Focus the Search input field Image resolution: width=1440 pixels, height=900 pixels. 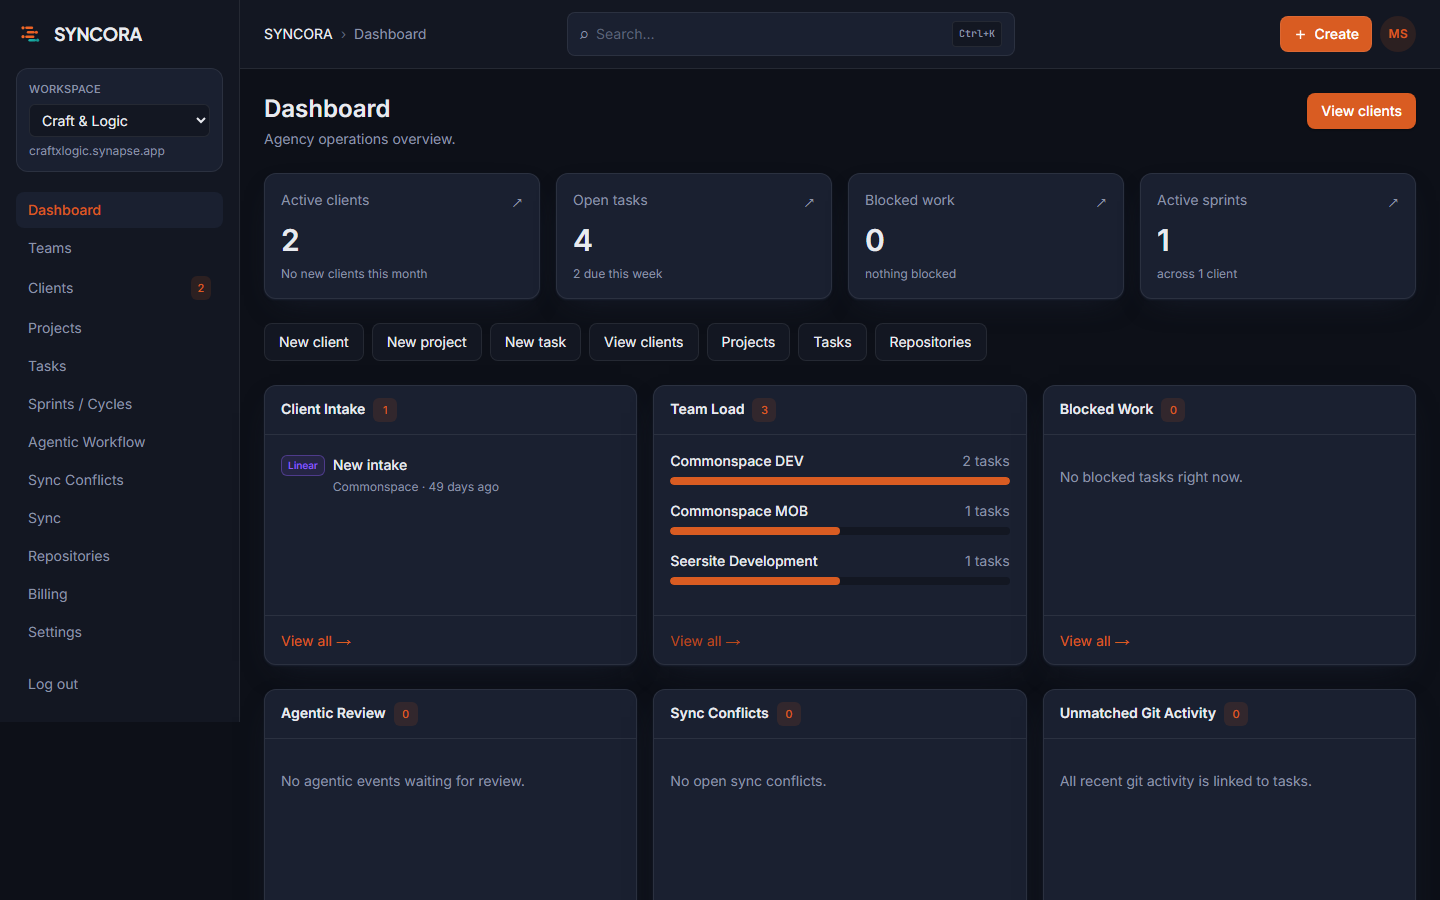(x=790, y=34)
